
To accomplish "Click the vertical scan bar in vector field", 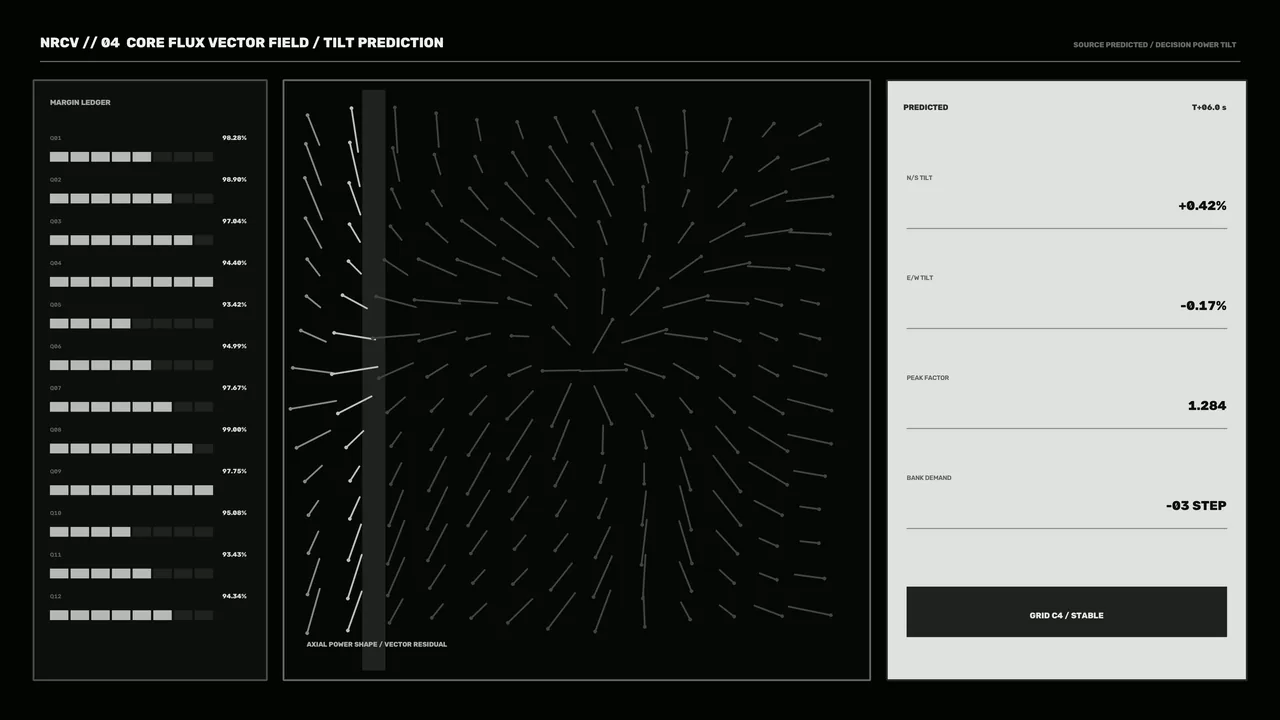I will (x=373, y=380).
